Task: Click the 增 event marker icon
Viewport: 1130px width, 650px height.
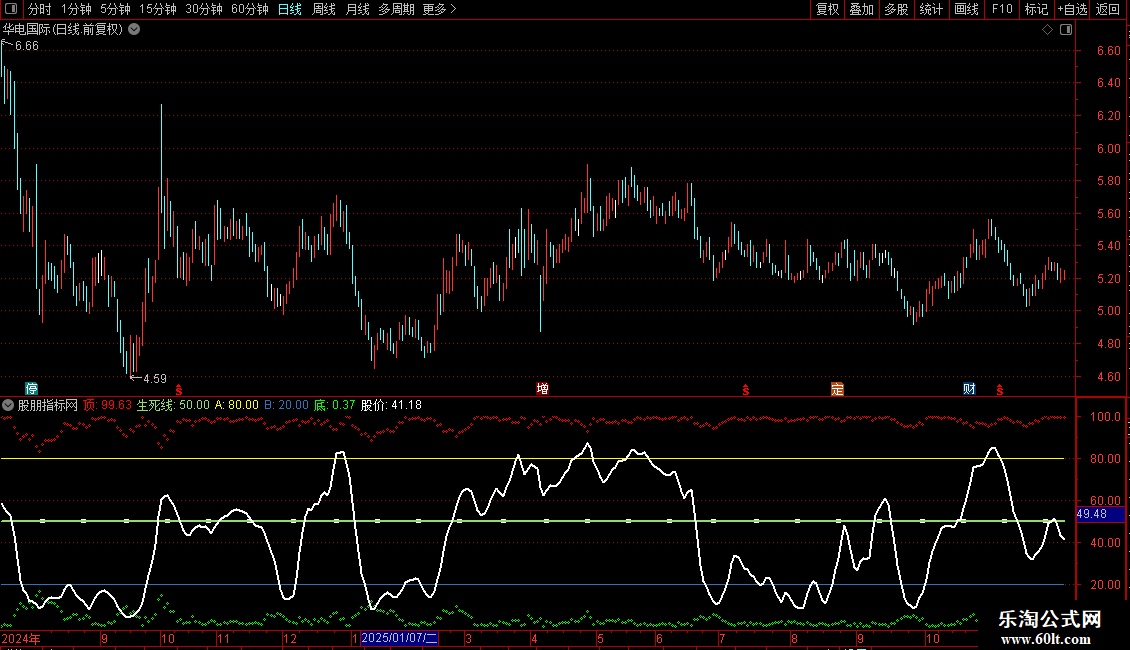Action: pyautogui.click(x=542, y=388)
